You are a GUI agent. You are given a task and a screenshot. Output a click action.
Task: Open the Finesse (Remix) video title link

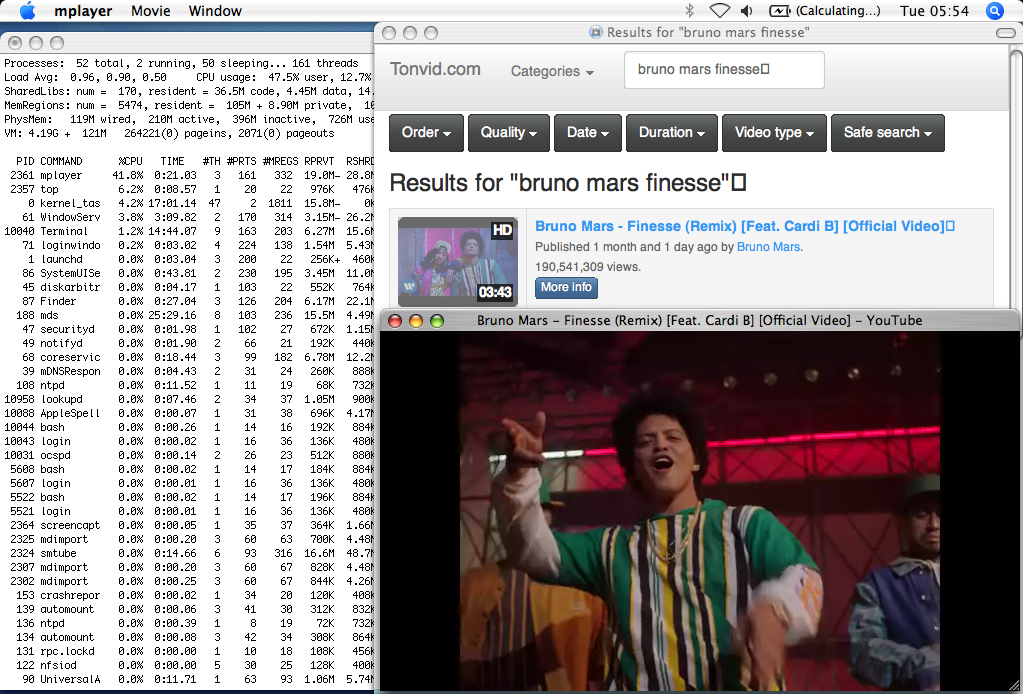[x=744, y=226]
